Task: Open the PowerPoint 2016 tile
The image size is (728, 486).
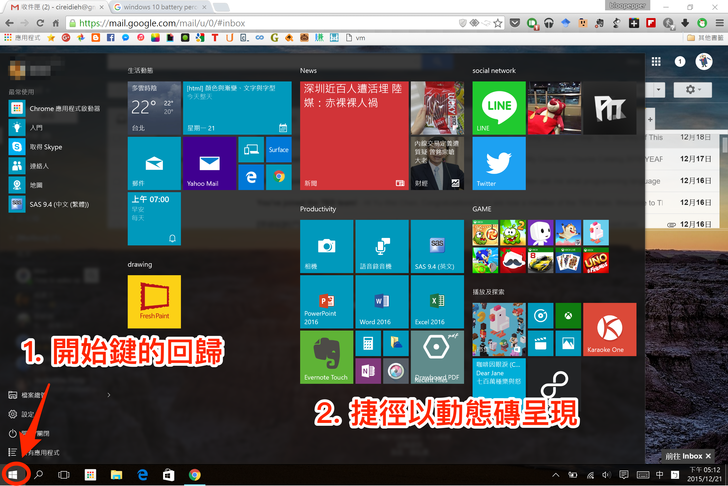Action: pyautogui.click(x=326, y=302)
